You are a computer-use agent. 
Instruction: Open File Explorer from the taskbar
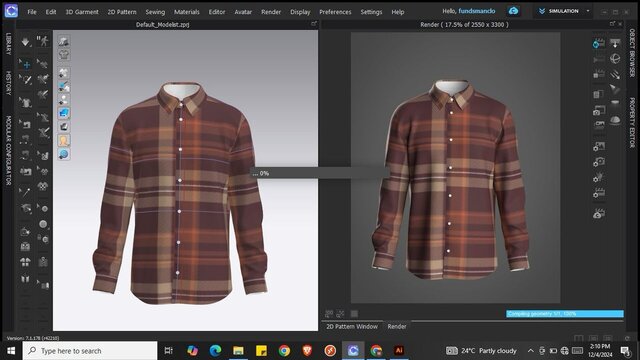click(238, 351)
